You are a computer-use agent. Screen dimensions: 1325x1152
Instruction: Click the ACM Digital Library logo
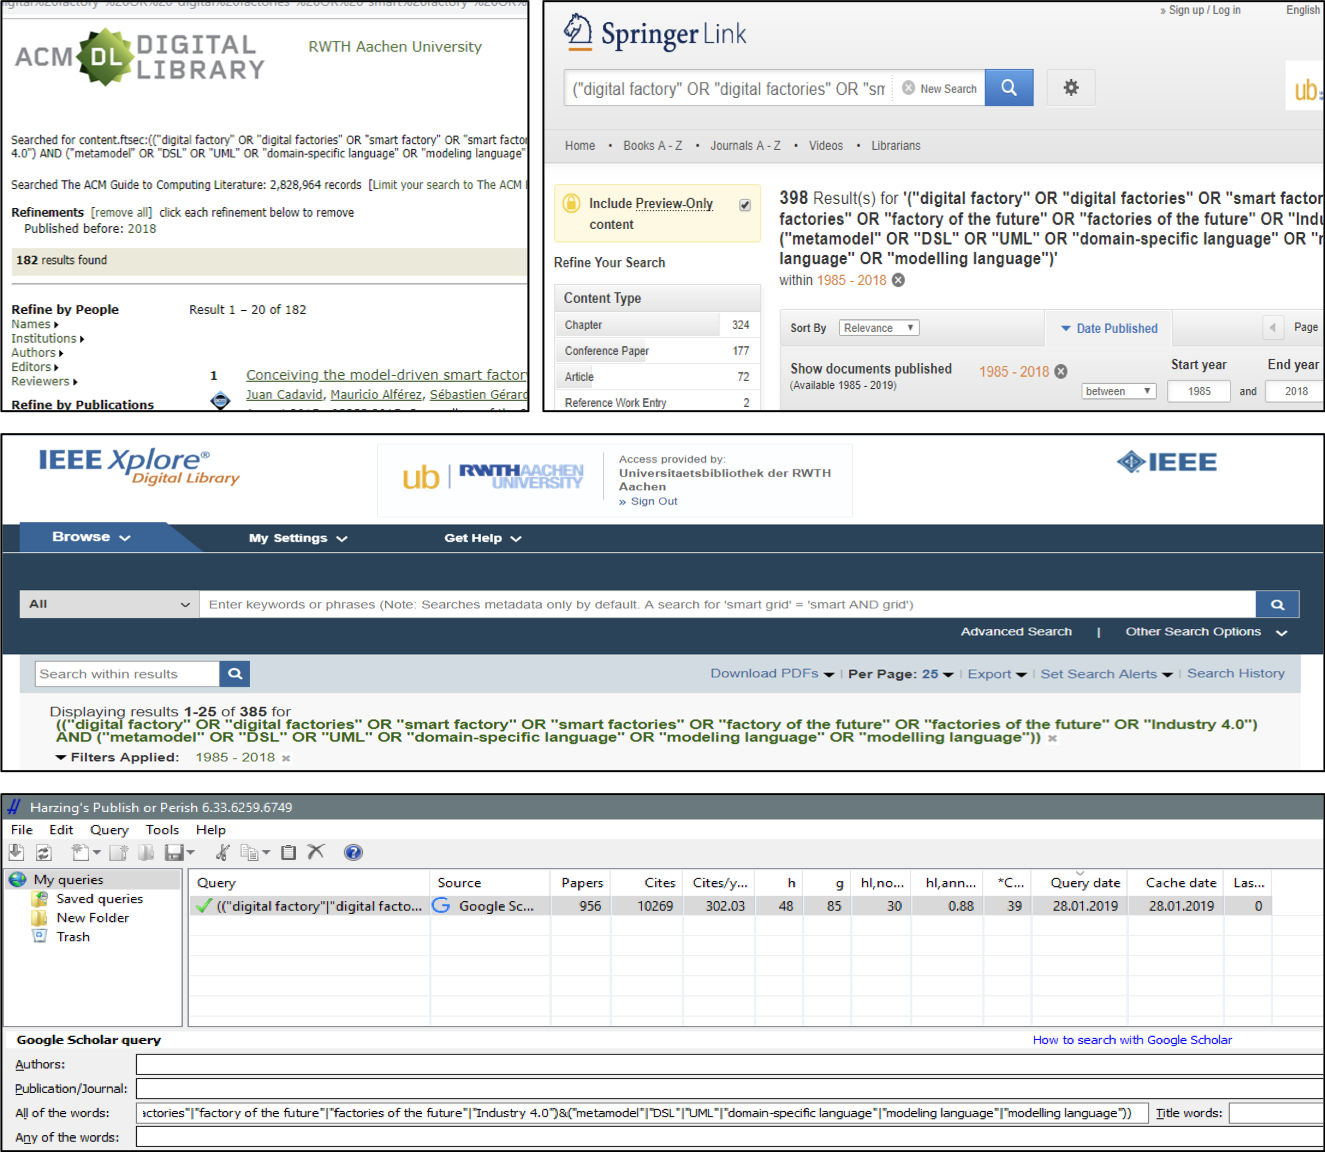(x=140, y=57)
